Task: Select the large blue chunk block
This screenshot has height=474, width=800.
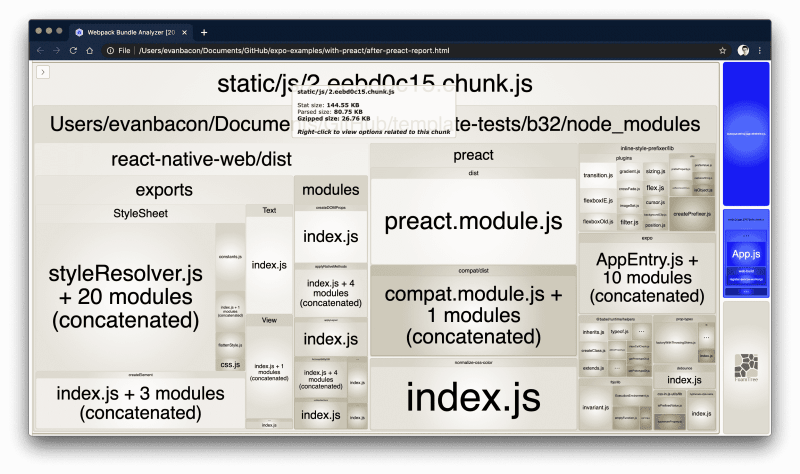Action: [745, 134]
